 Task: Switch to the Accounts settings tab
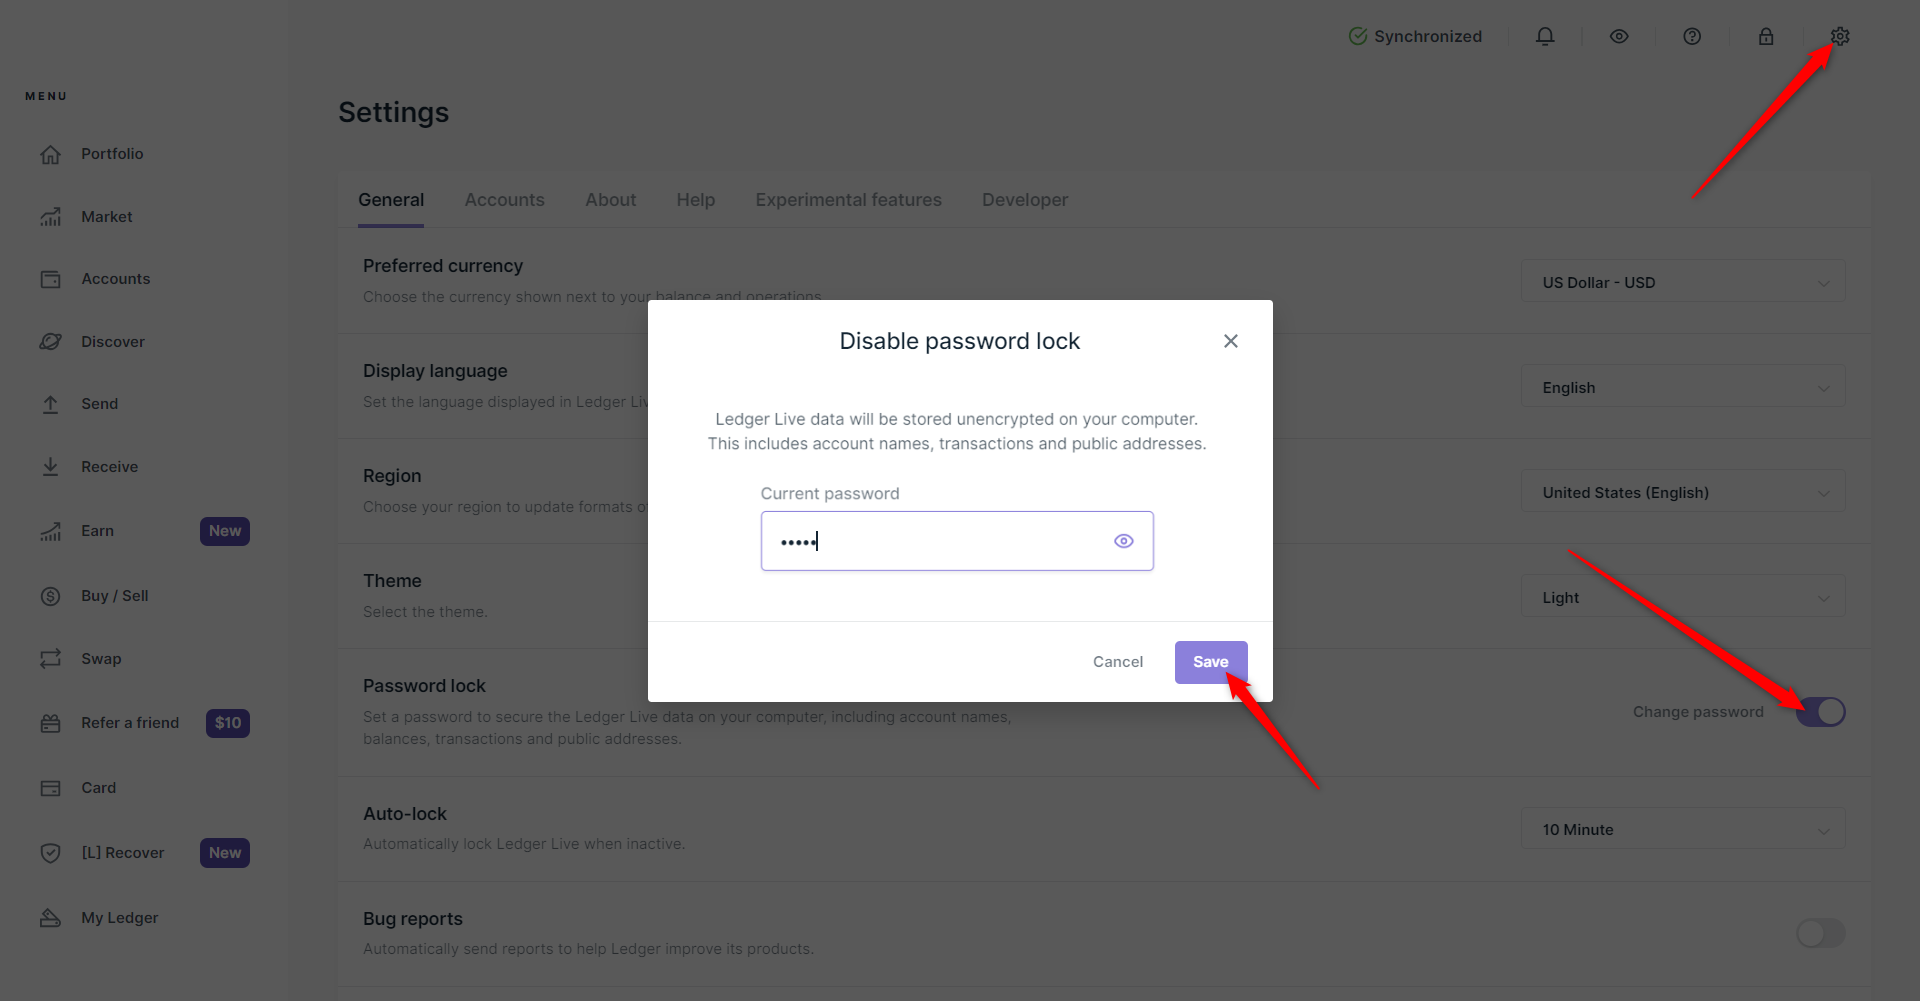click(x=504, y=200)
